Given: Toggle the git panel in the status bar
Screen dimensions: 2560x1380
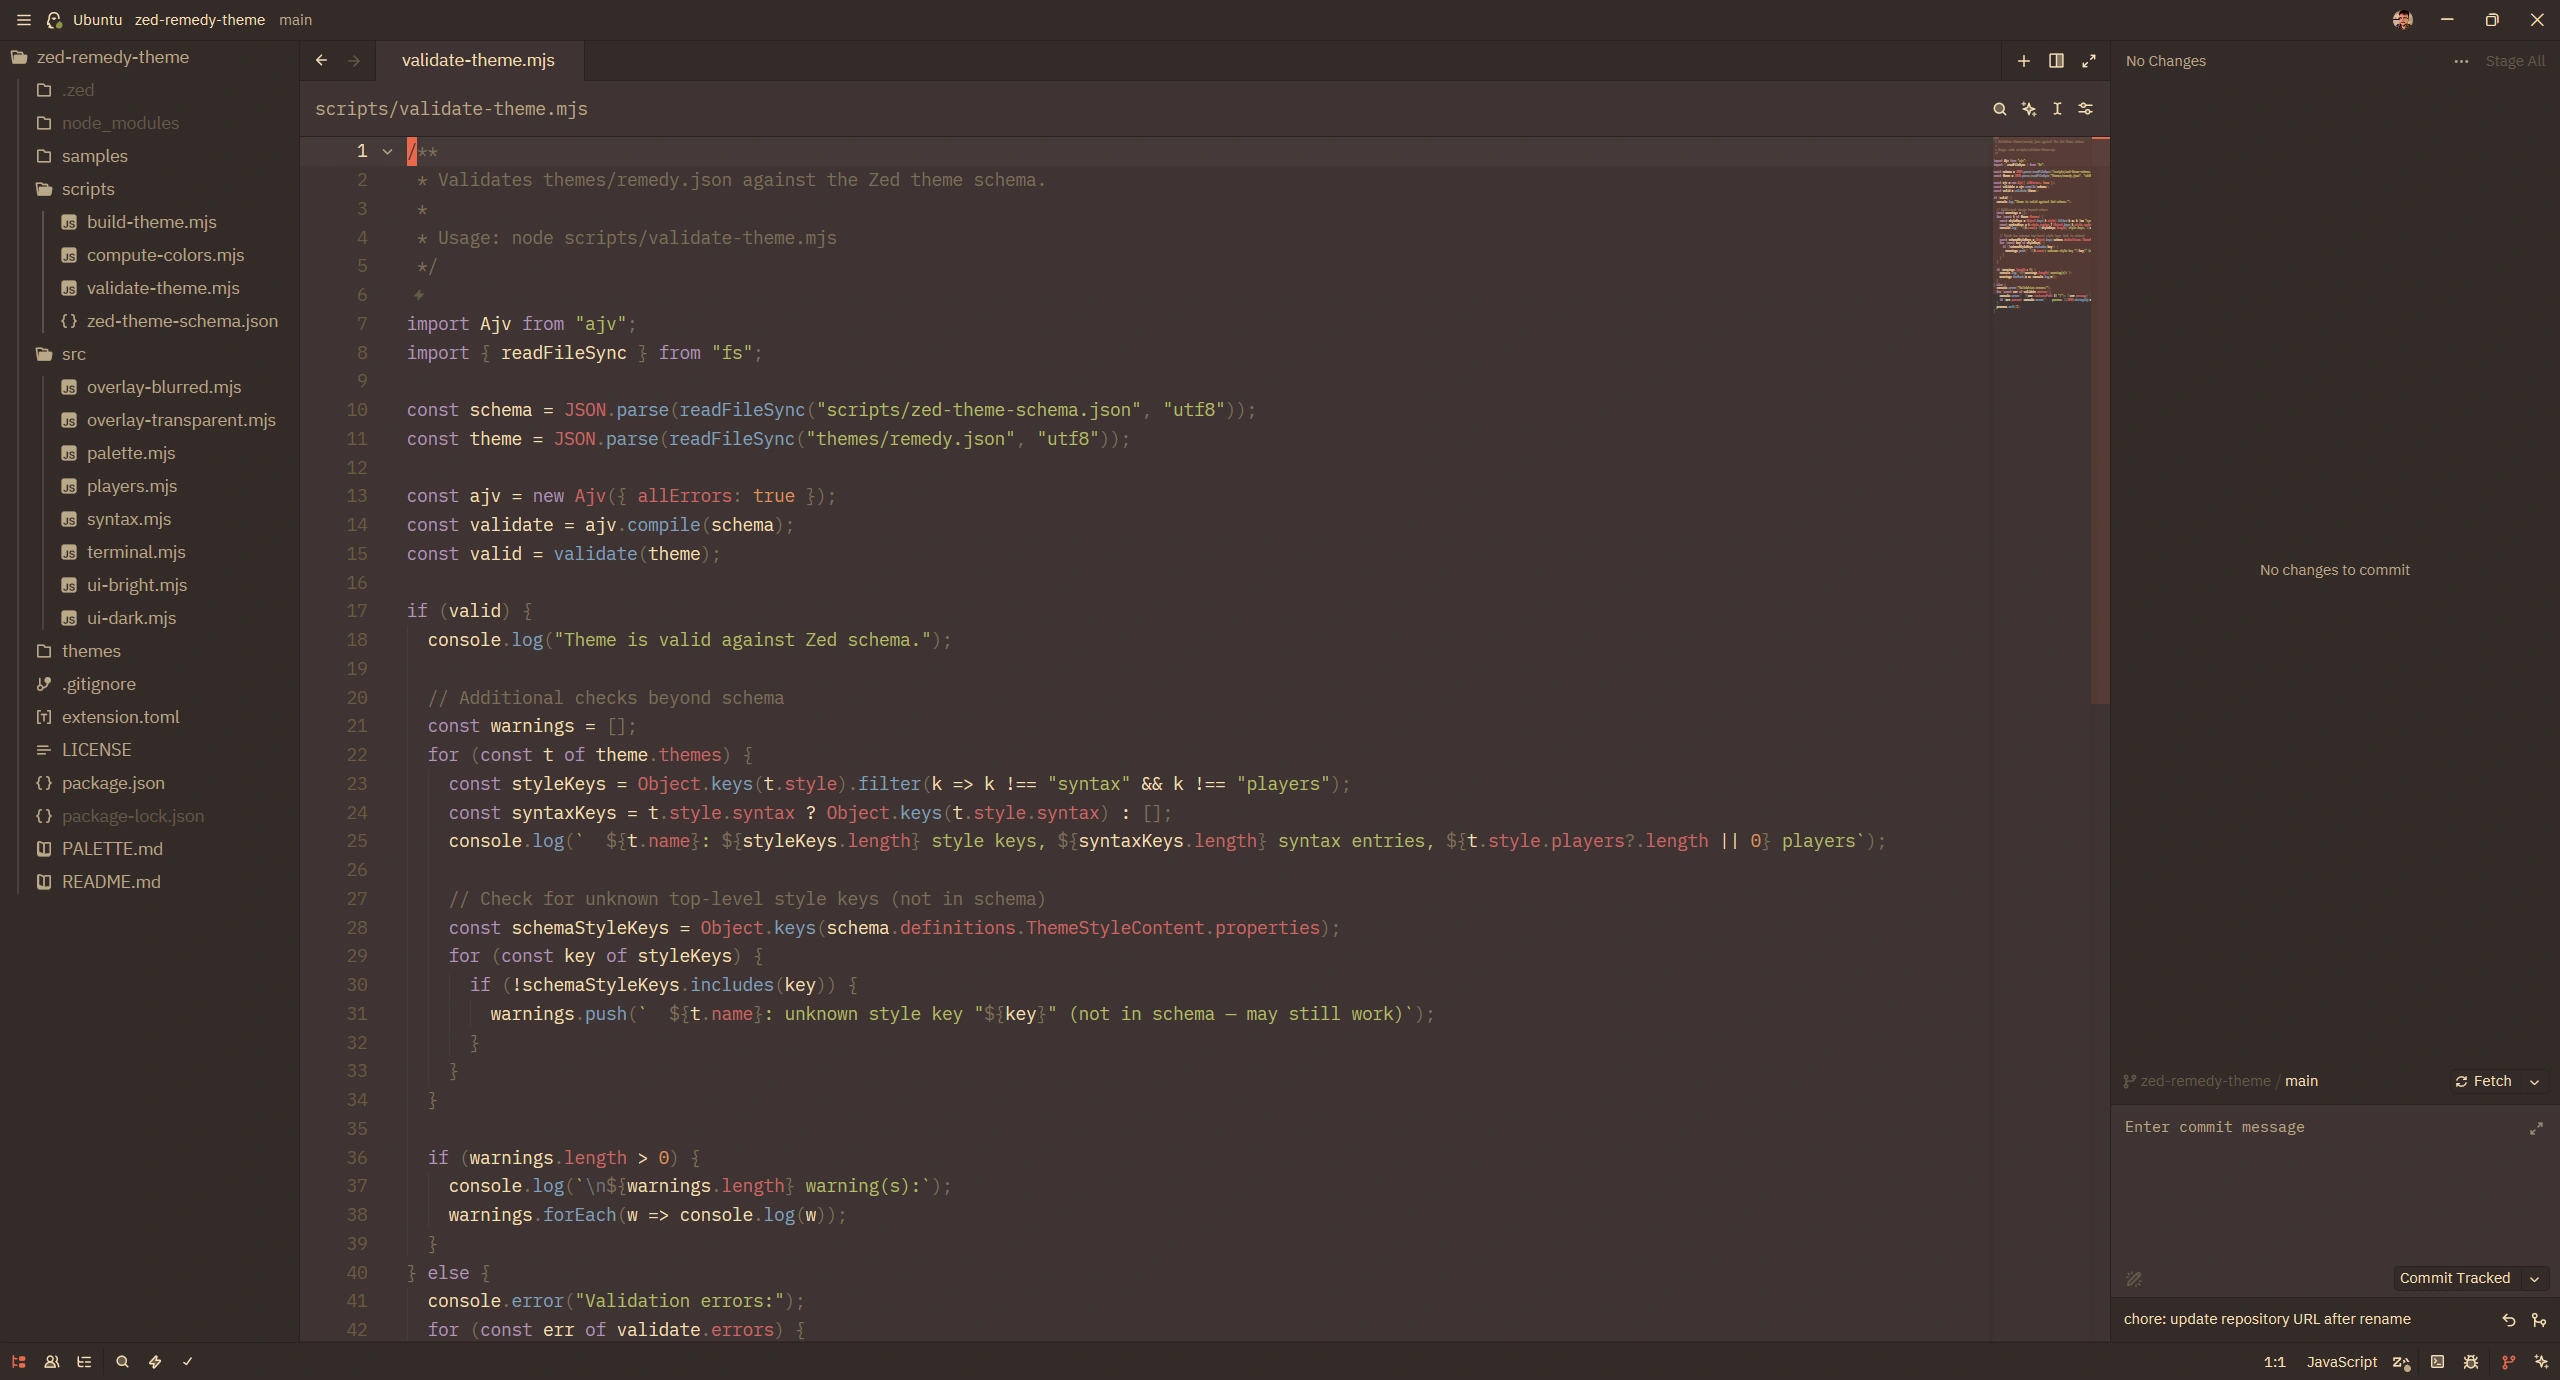Looking at the screenshot, I should [2507, 1361].
